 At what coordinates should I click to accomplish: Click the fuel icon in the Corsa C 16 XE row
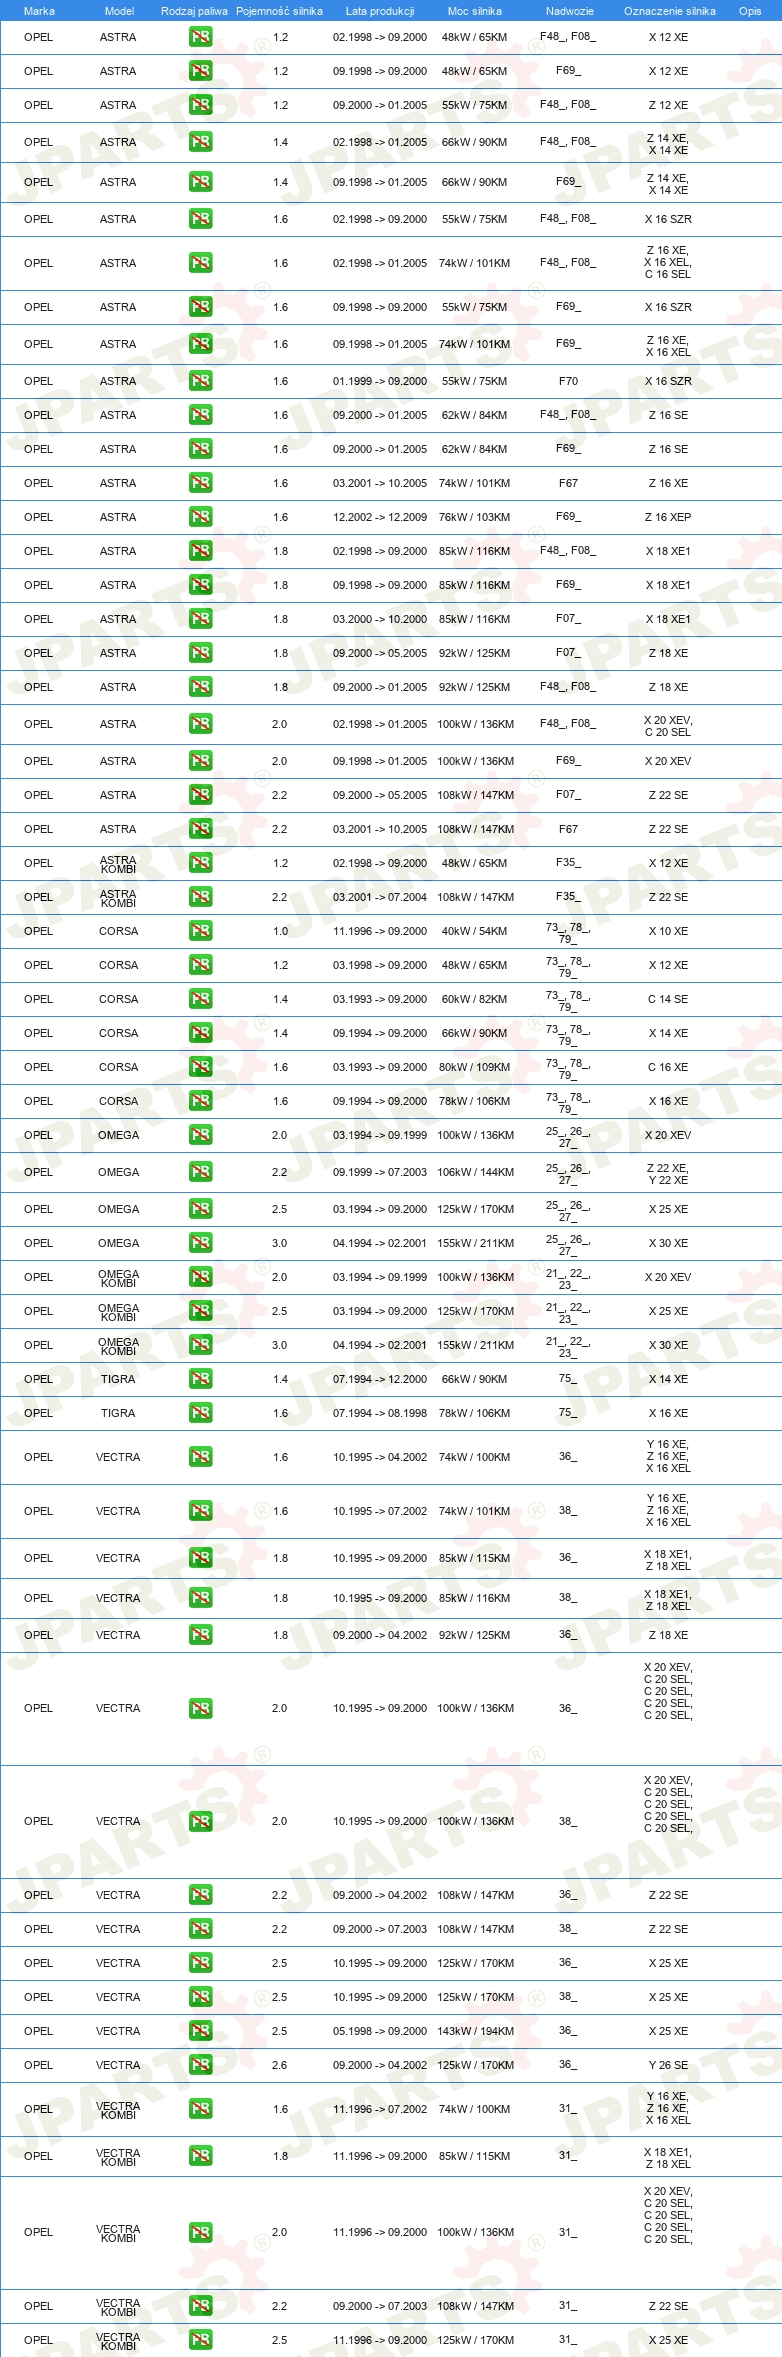pos(200,1067)
